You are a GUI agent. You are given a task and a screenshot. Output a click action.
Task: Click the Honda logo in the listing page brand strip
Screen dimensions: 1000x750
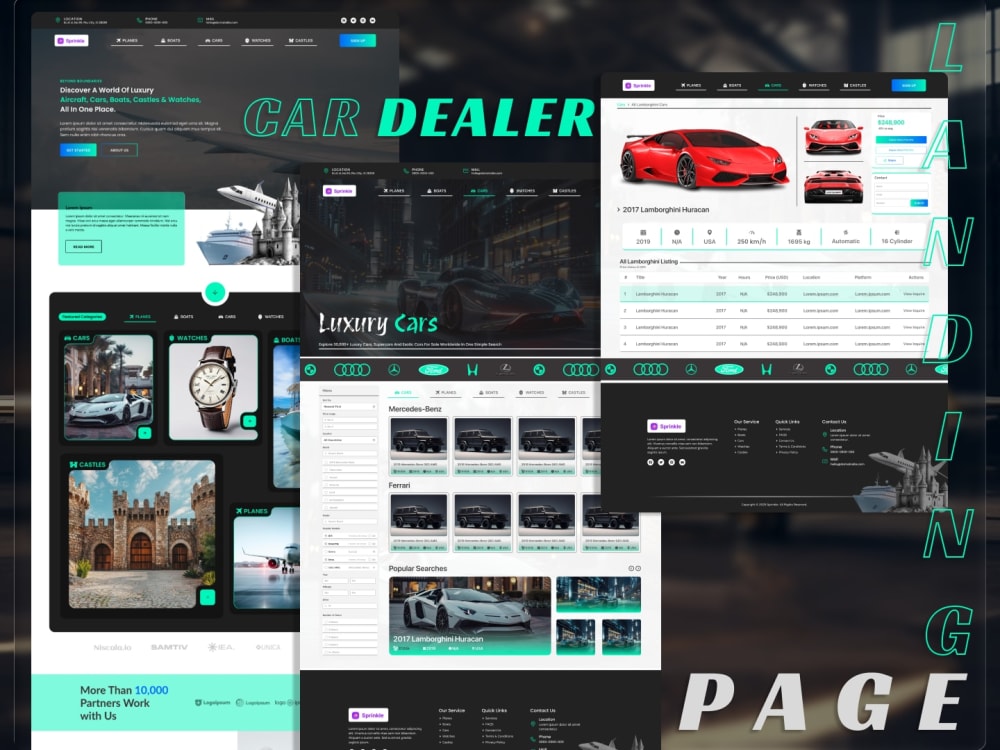pyautogui.click(x=473, y=370)
